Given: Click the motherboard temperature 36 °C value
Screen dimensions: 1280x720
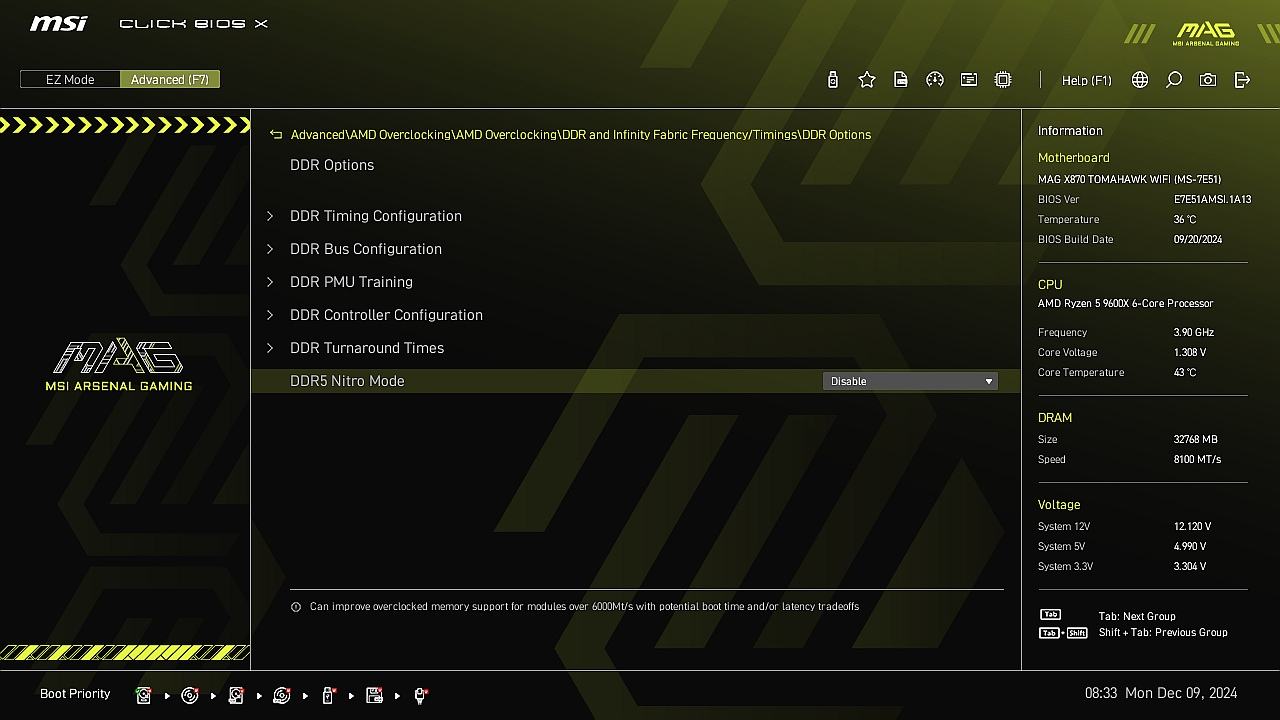Looking at the screenshot, I should tap(1185, 220).
